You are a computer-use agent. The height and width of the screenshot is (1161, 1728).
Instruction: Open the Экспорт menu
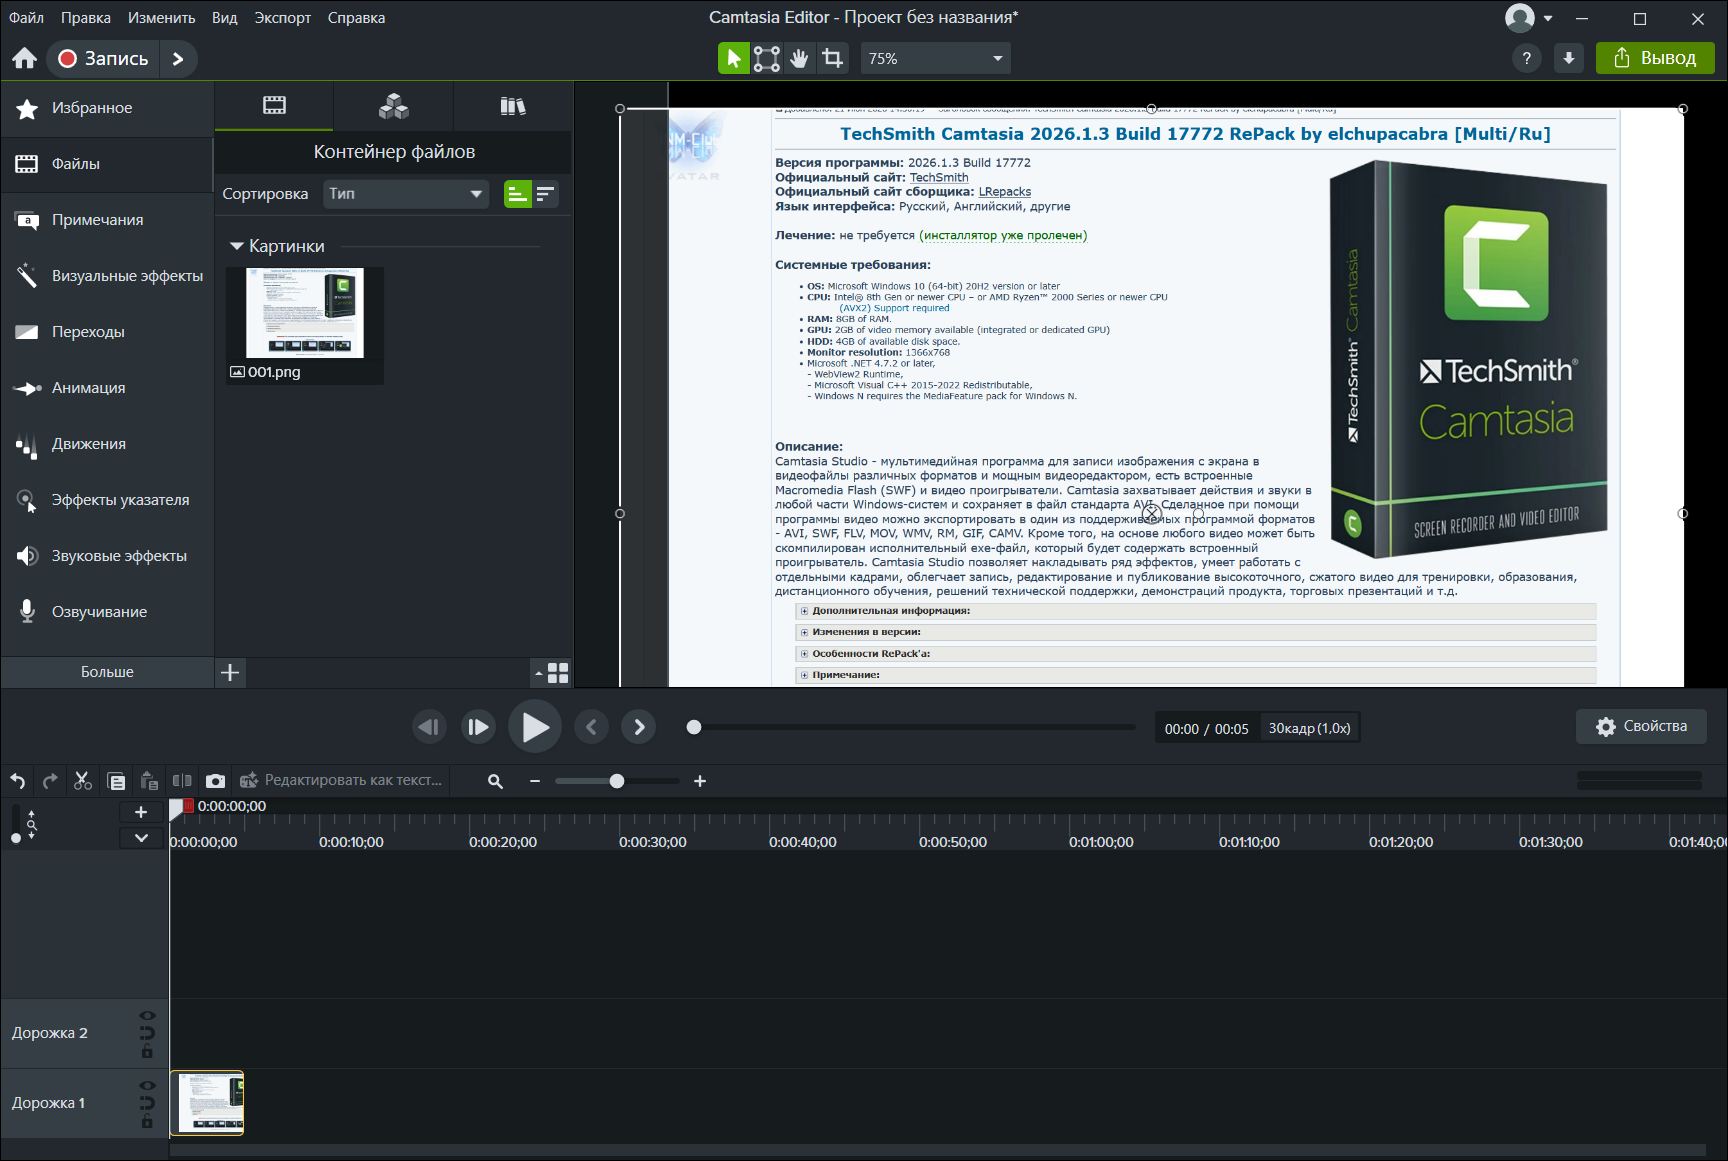pyautogui.click(x=283, y=18)
